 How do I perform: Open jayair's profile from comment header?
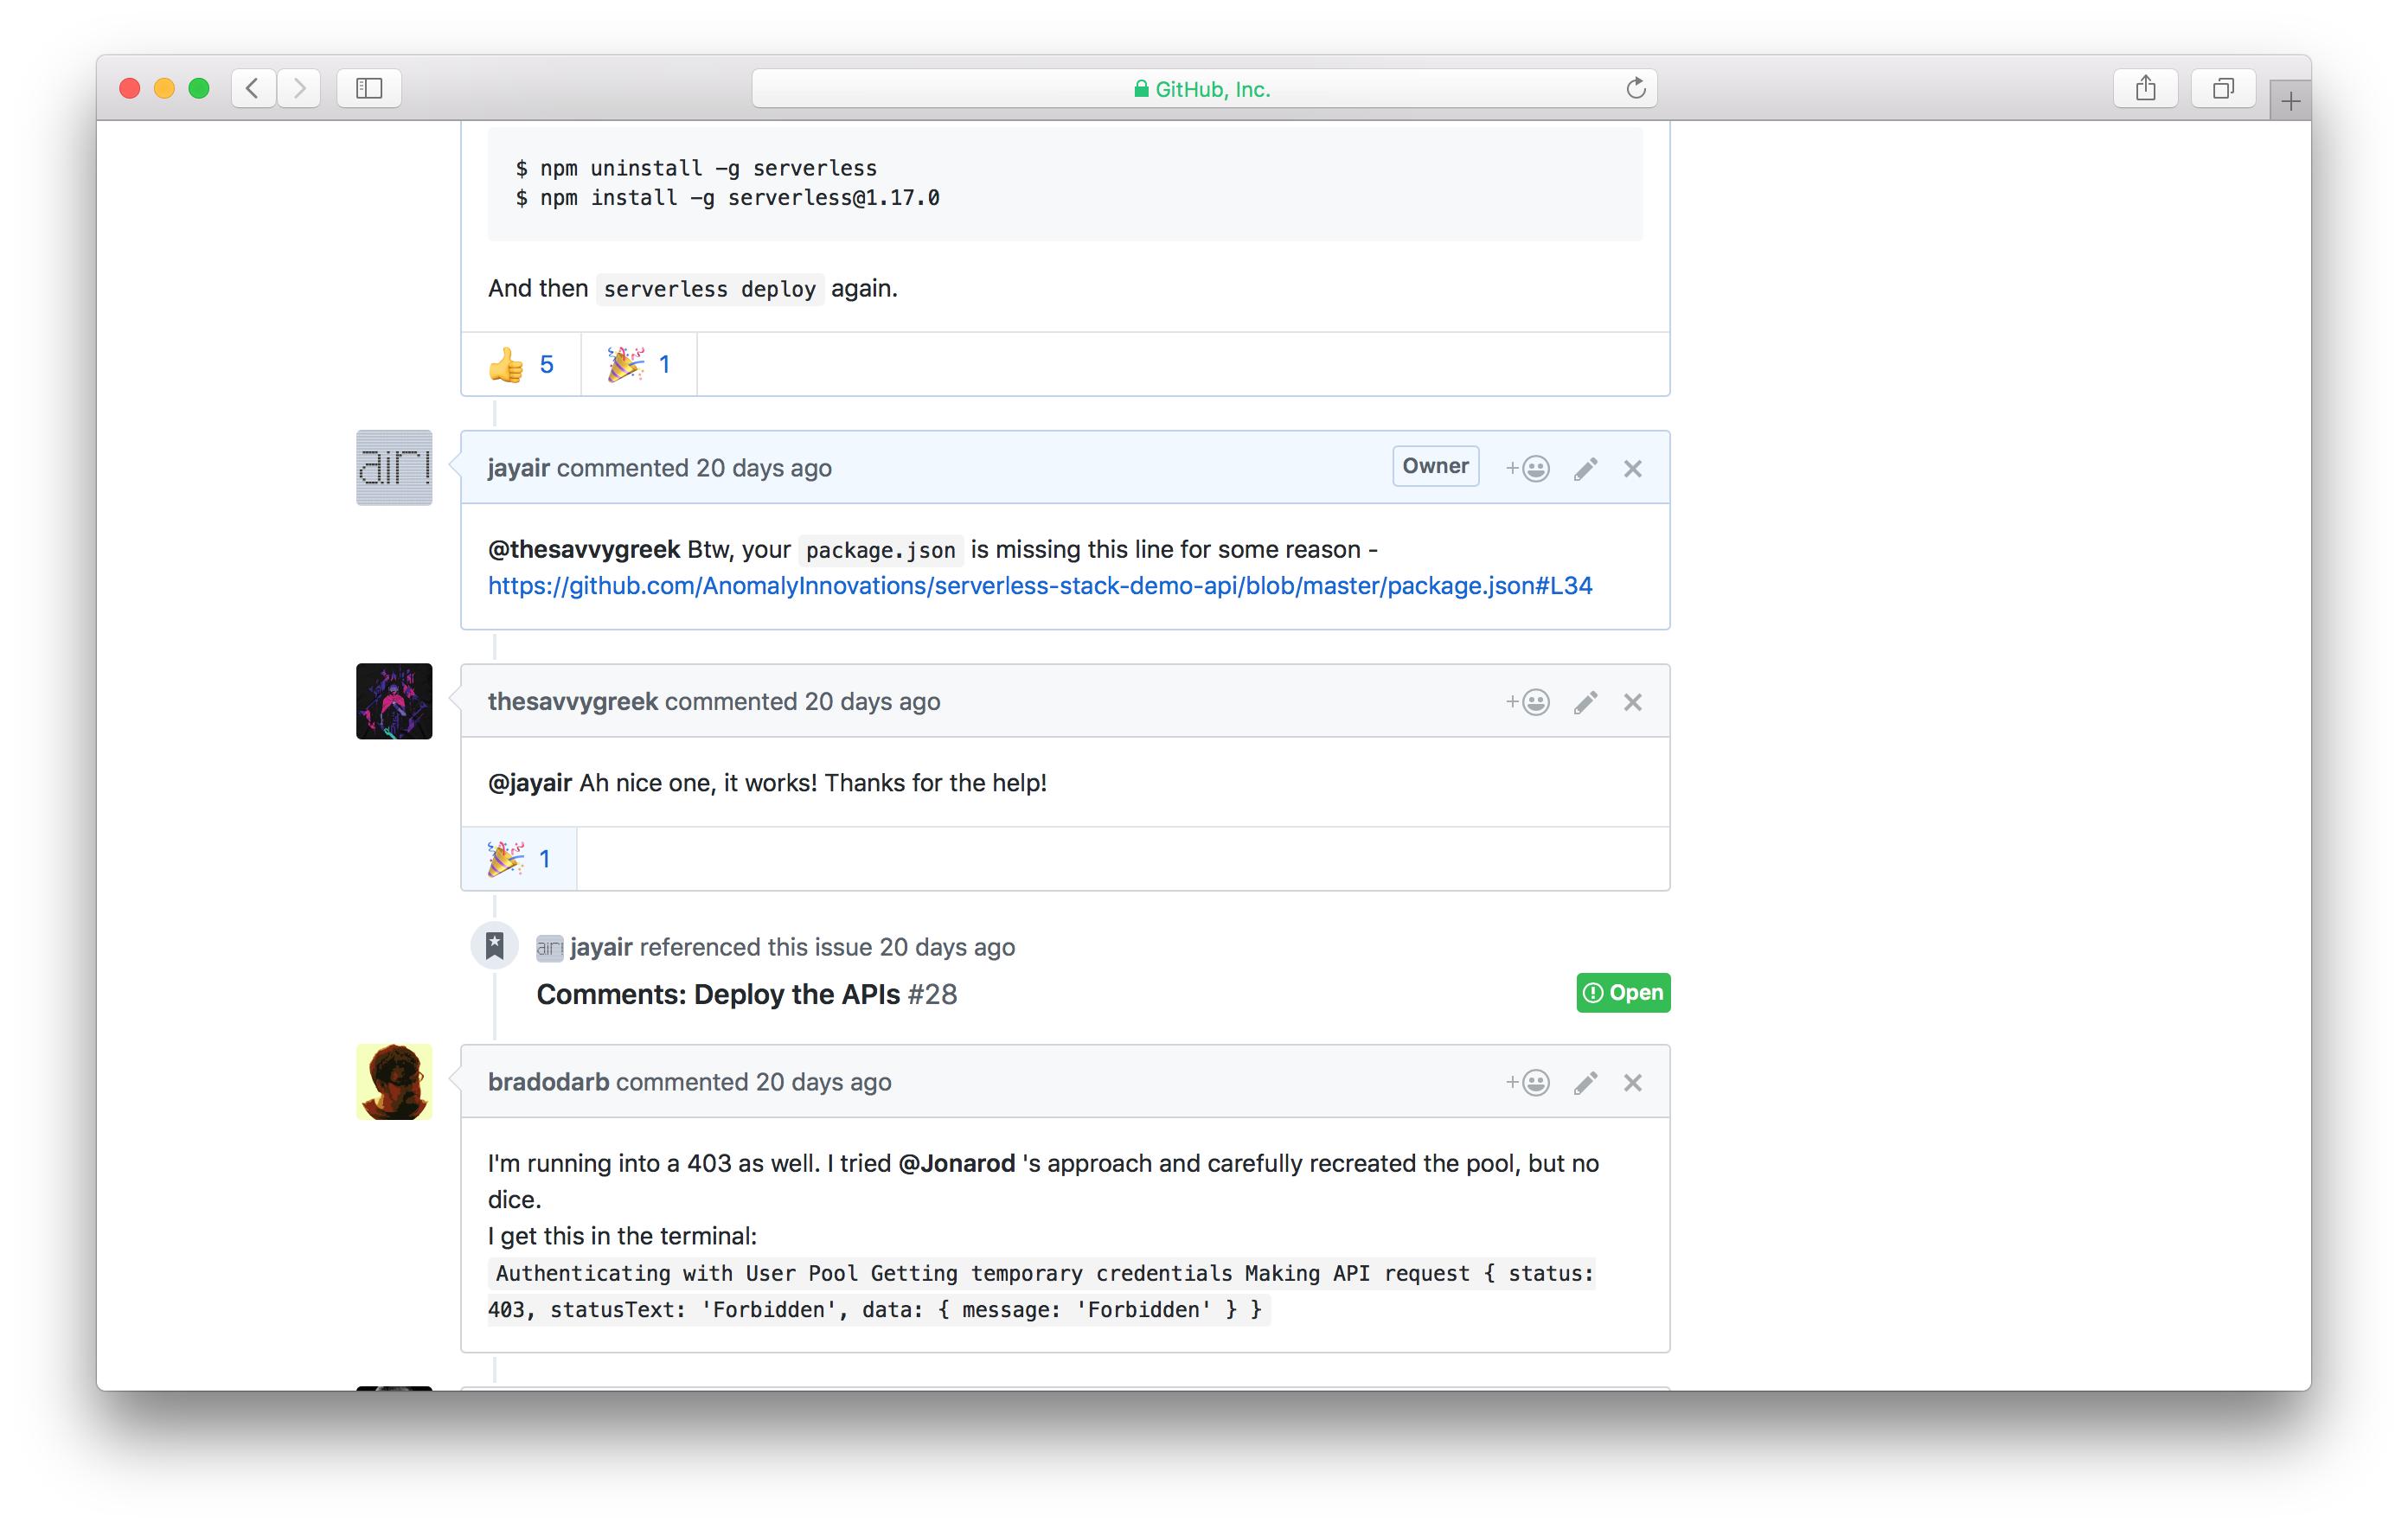(518, 468)
